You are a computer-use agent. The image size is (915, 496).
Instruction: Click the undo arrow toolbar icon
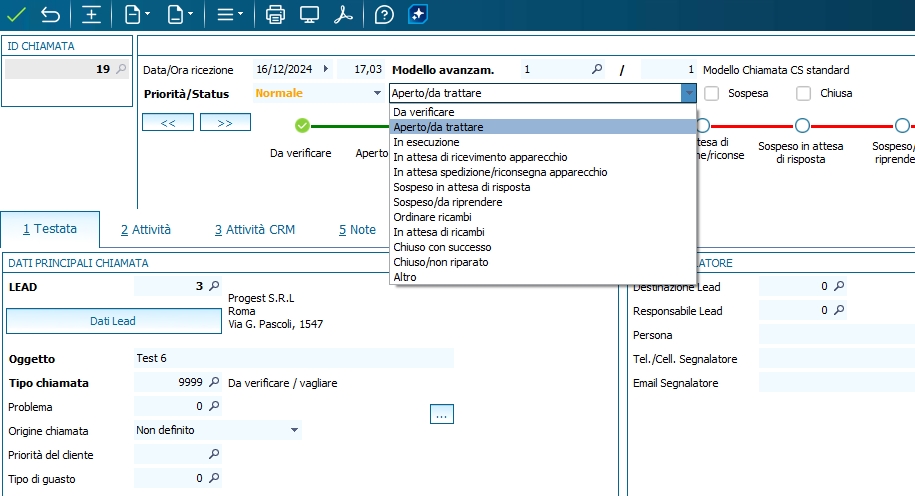51,15
